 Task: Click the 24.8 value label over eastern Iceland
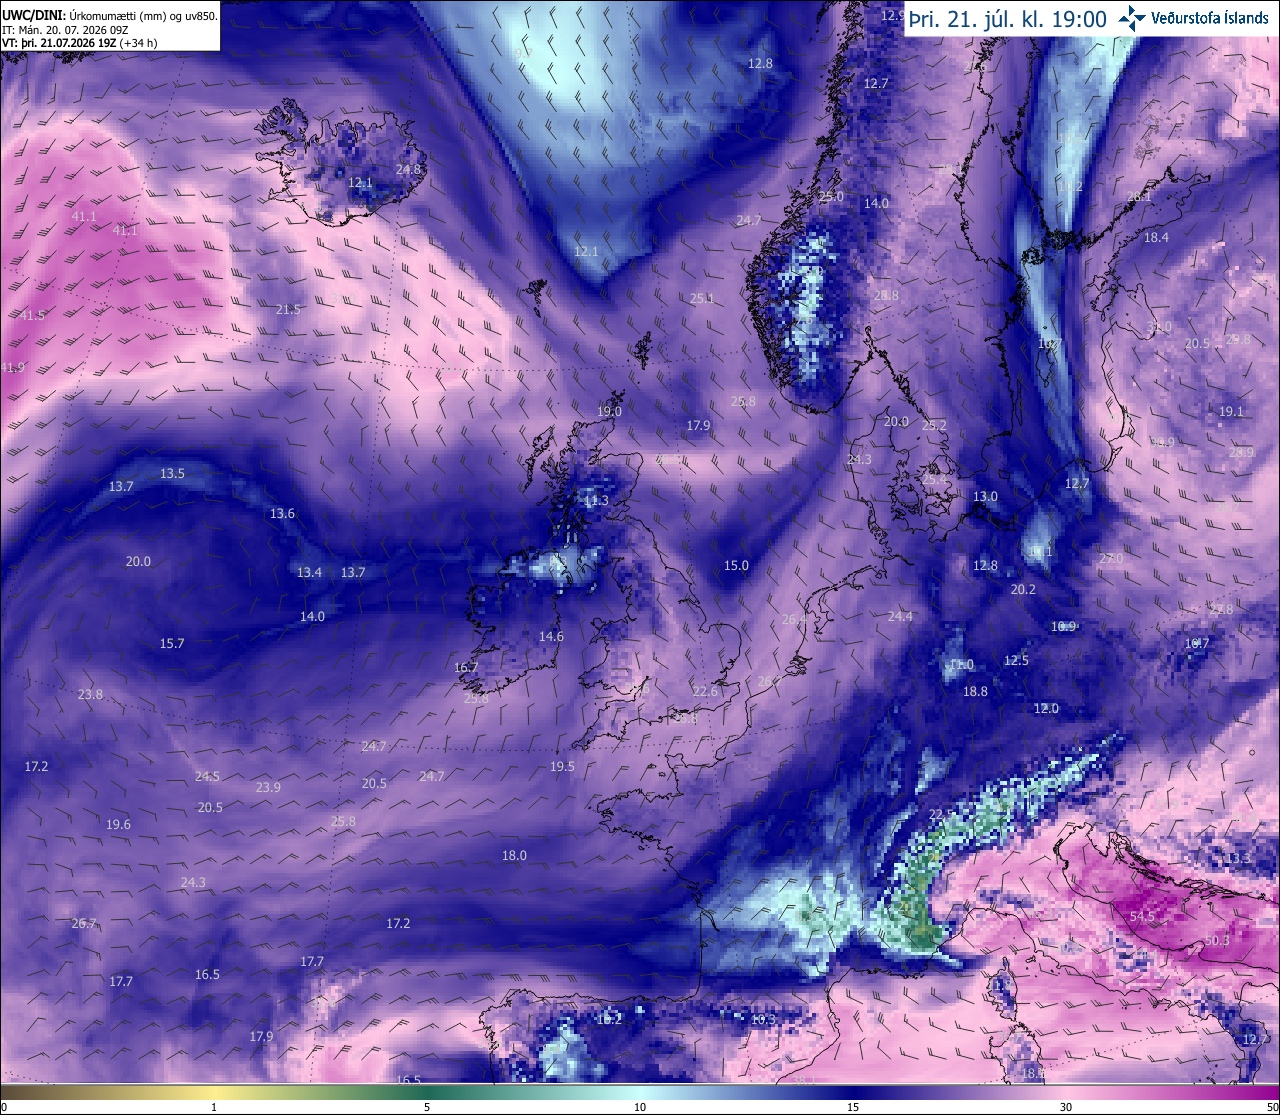[408, 169]
